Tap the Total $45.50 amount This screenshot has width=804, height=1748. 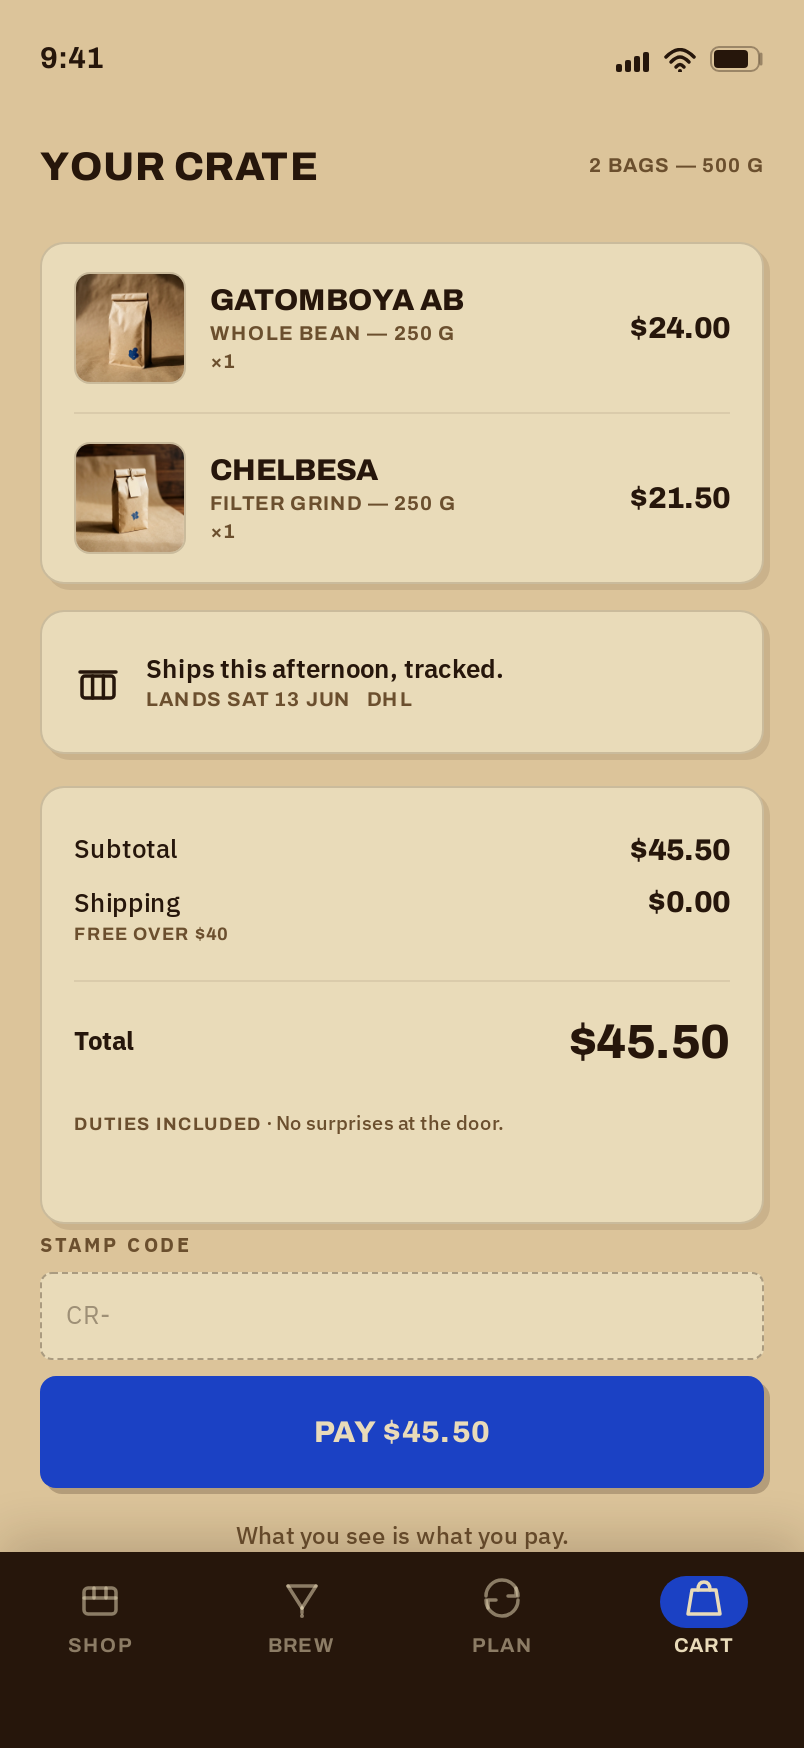click(x=649, y=1042)
